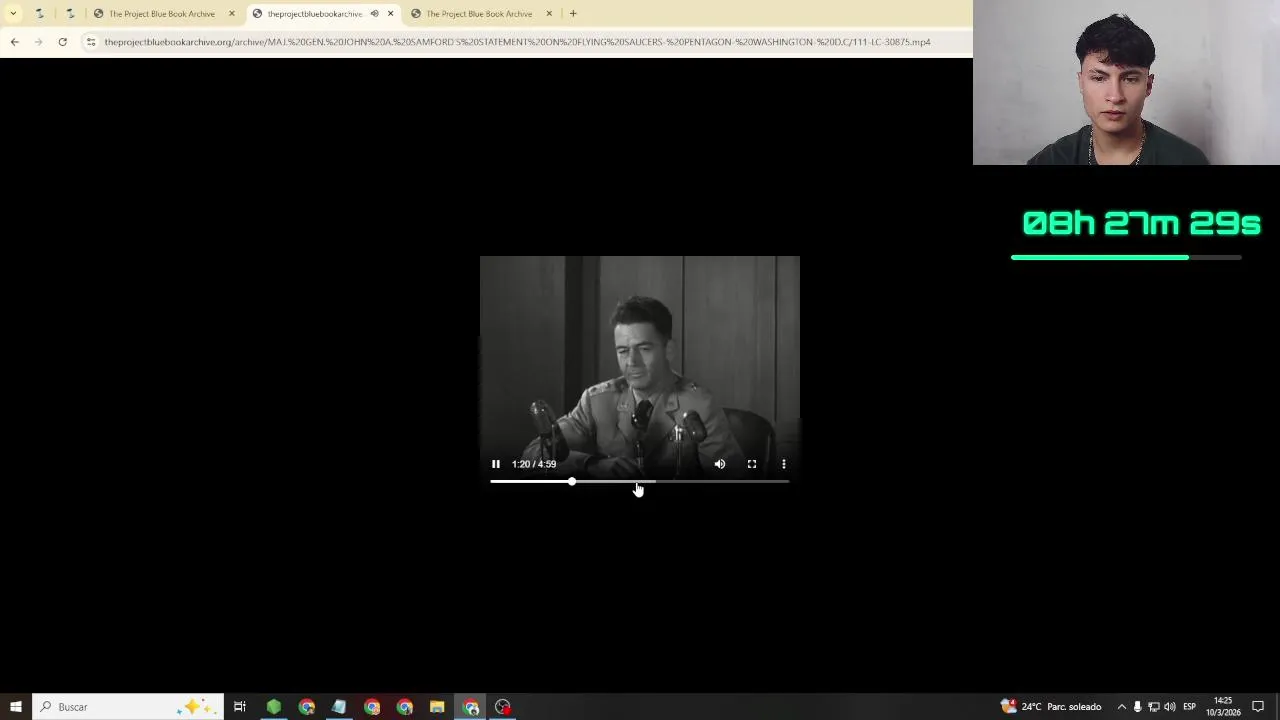This screenshot has height=720, width=1280.
Task: Open network settings tray icon
Action: tap(1153, 707)
